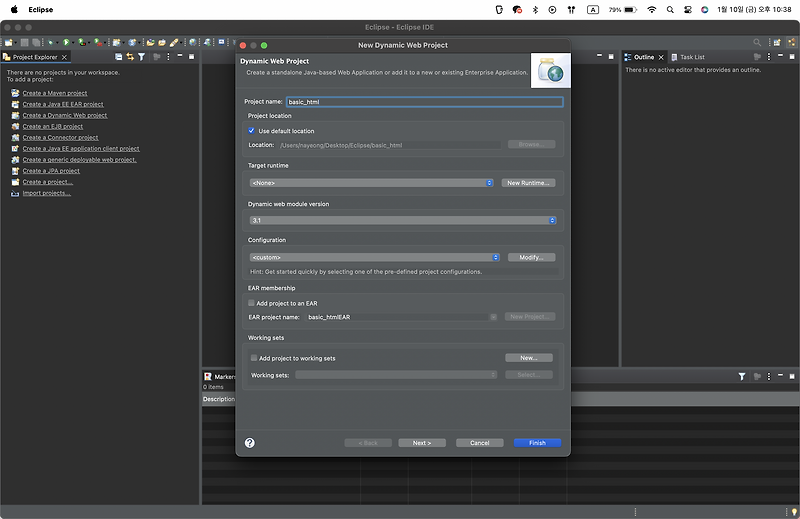Open the filter icon in Project Explorer toolbar
Screen dimensions: 800x519
[141, 57]
